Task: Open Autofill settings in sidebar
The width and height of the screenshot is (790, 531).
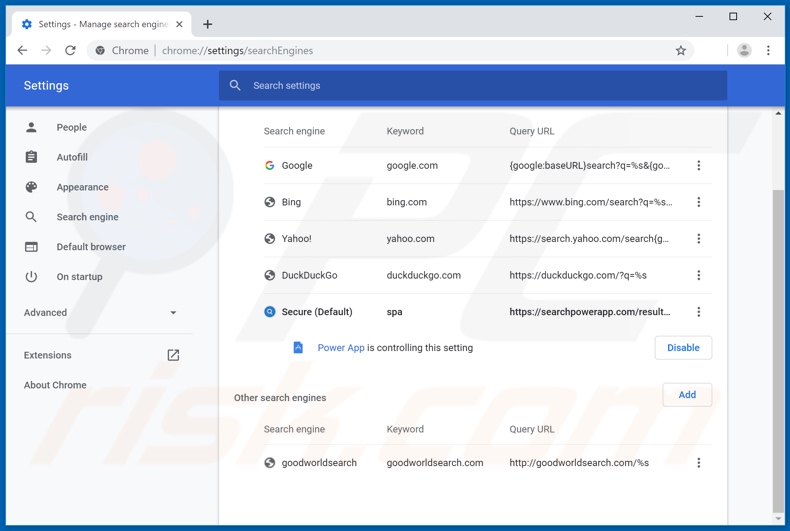Action: (72, 157)
